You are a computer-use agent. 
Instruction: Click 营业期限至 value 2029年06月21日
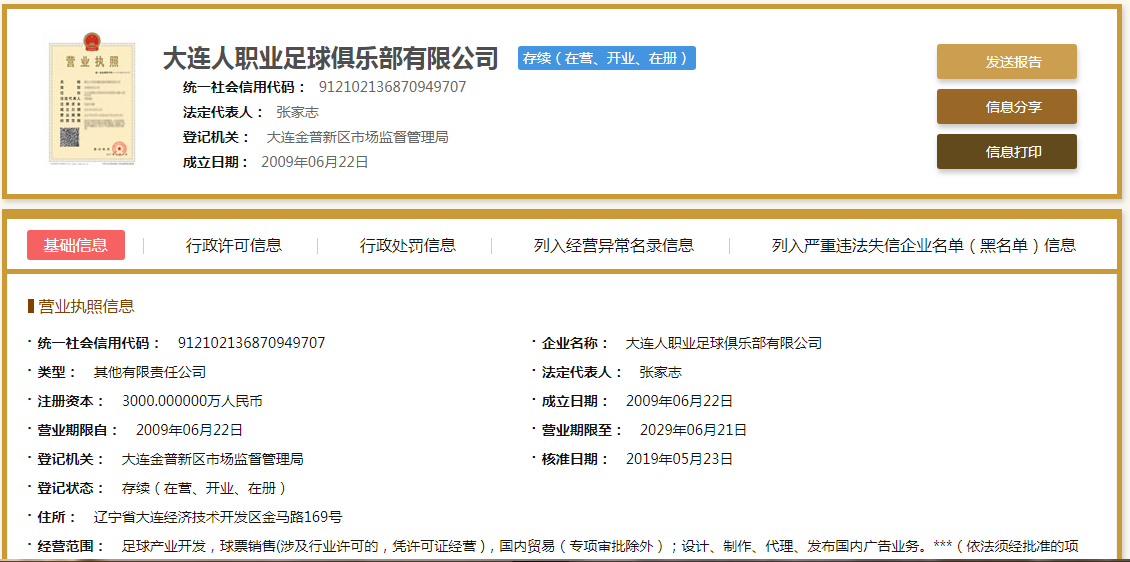693,430
